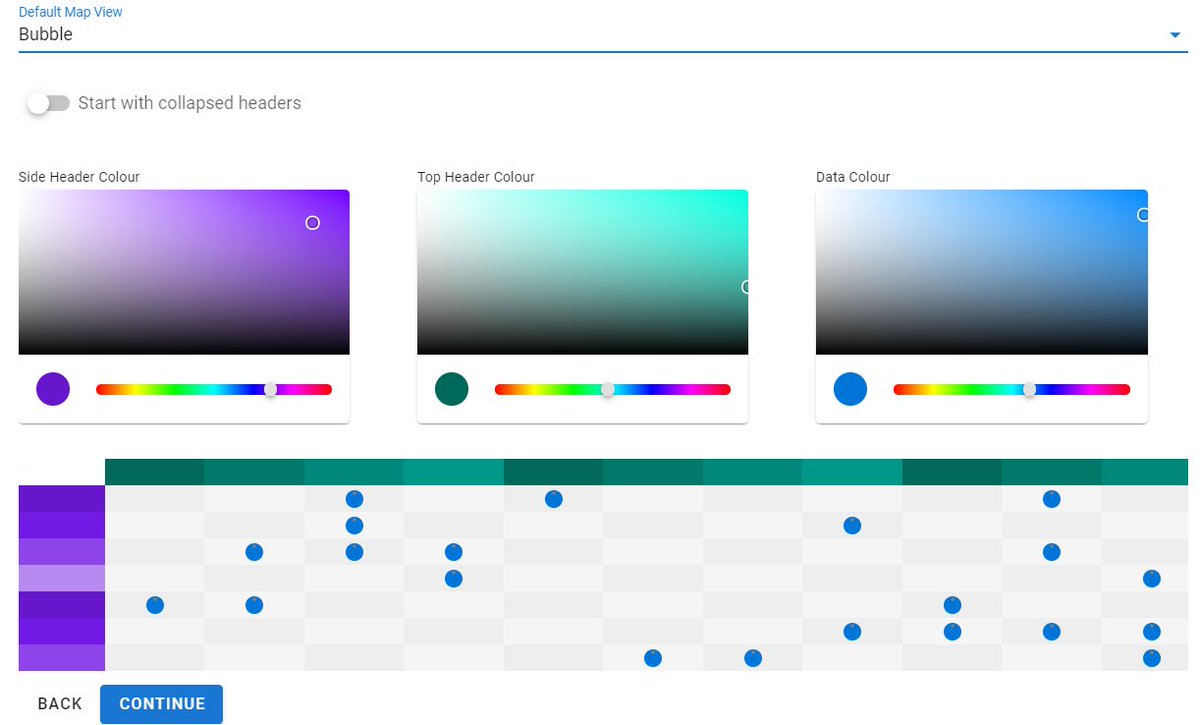Viewport: 1200px width, 725px height.
Task: Pick a shade in the Top Header gradient
Action: pyautogui.click(x=583, y=270)
